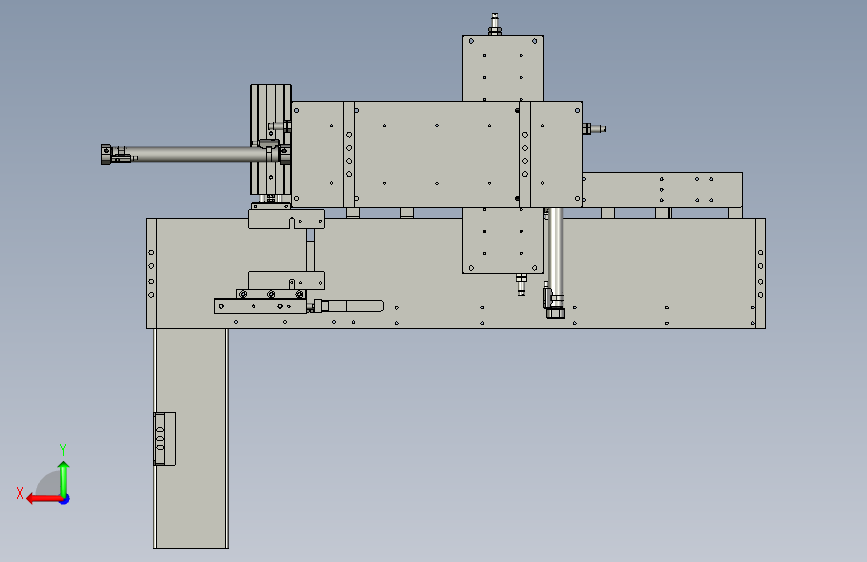Select the vertical leg plate below the base

point(191,438)
